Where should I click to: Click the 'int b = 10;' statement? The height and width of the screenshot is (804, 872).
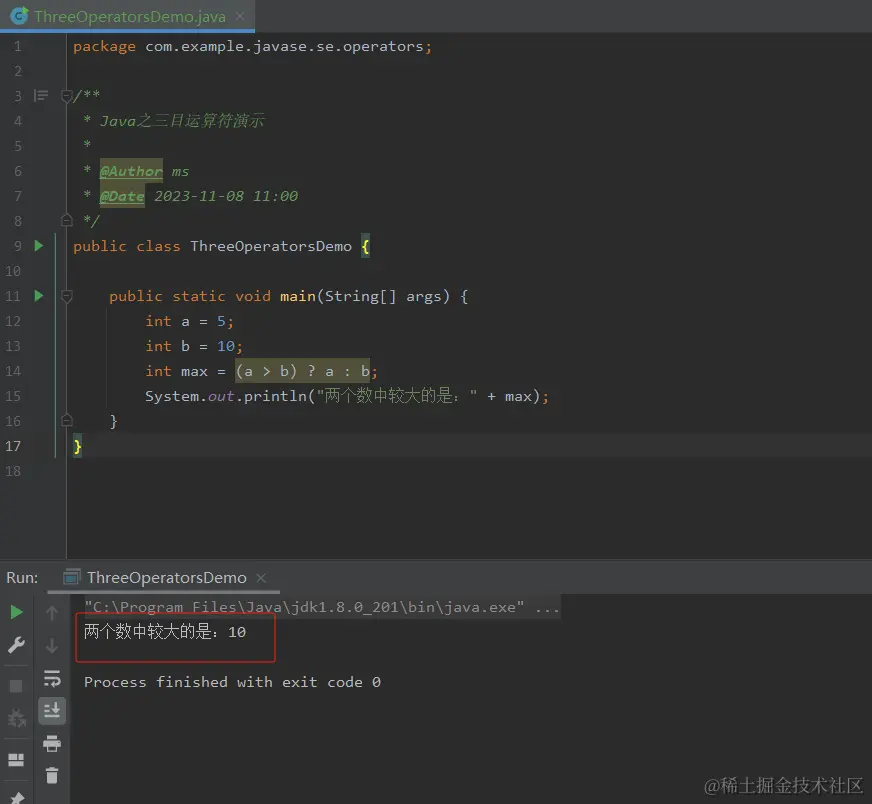point(194,346)
